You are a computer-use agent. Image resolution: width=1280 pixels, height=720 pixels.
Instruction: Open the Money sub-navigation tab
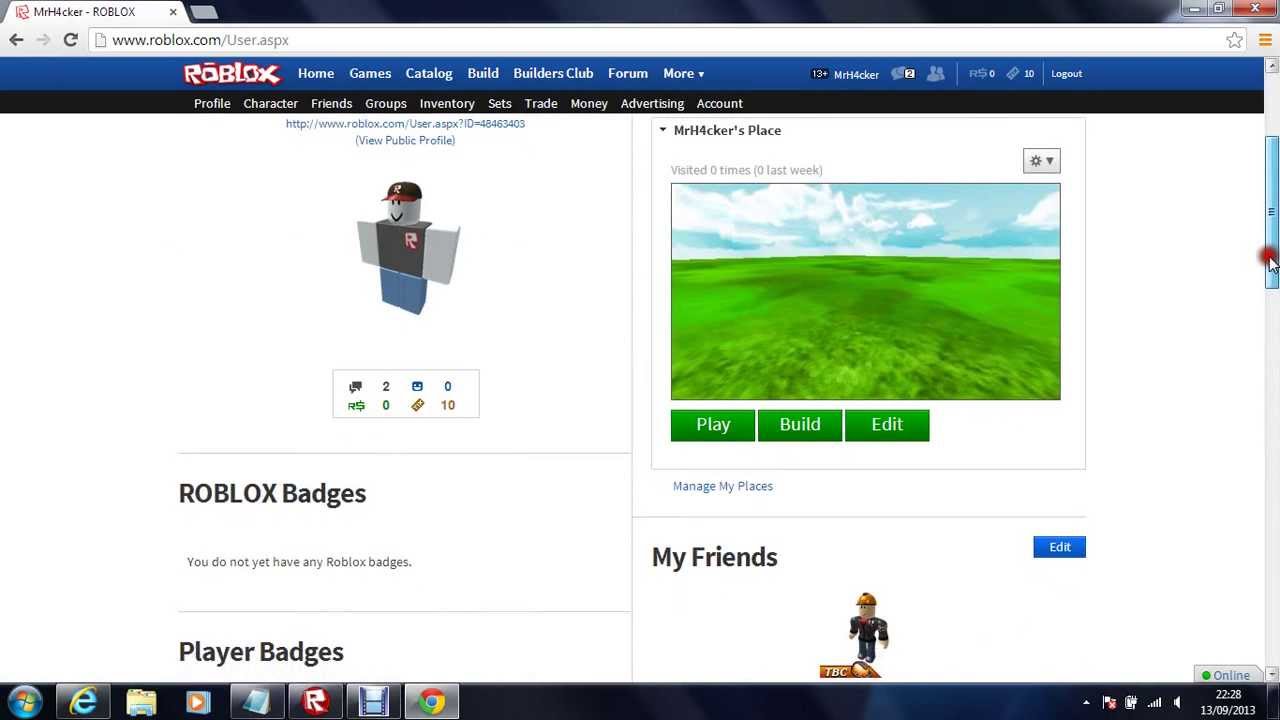pyautogui.click(x=589, y=104)
